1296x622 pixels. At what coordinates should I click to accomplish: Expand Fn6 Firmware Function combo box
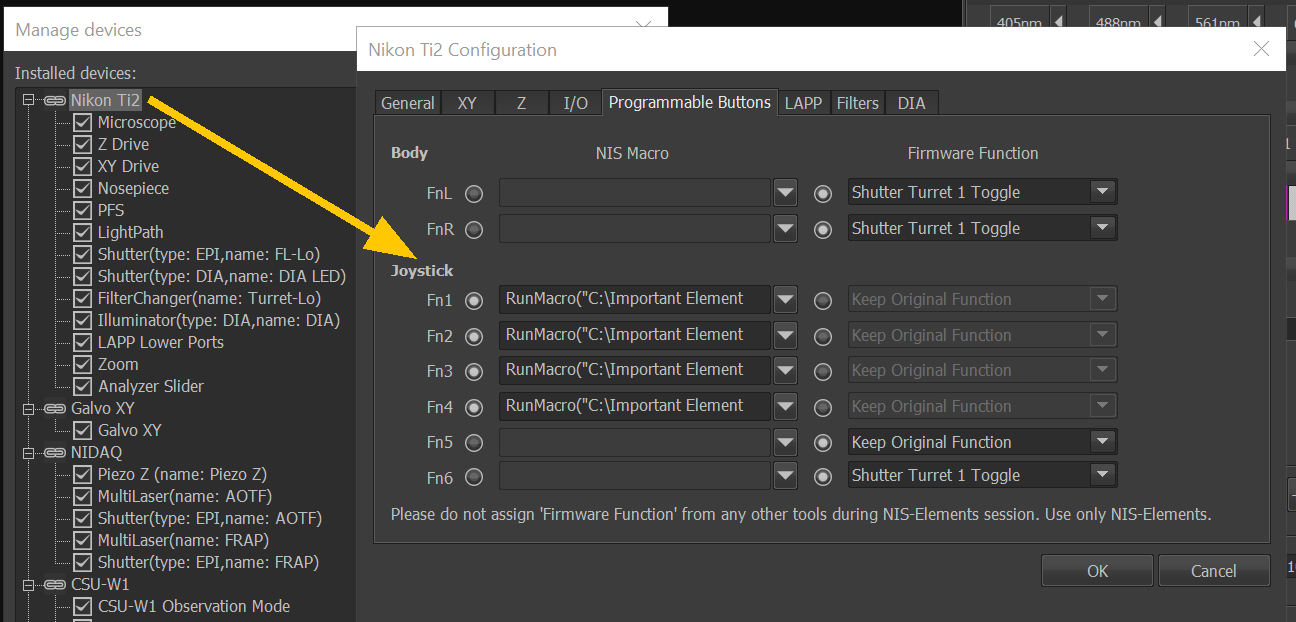(x=1102, y=476)
